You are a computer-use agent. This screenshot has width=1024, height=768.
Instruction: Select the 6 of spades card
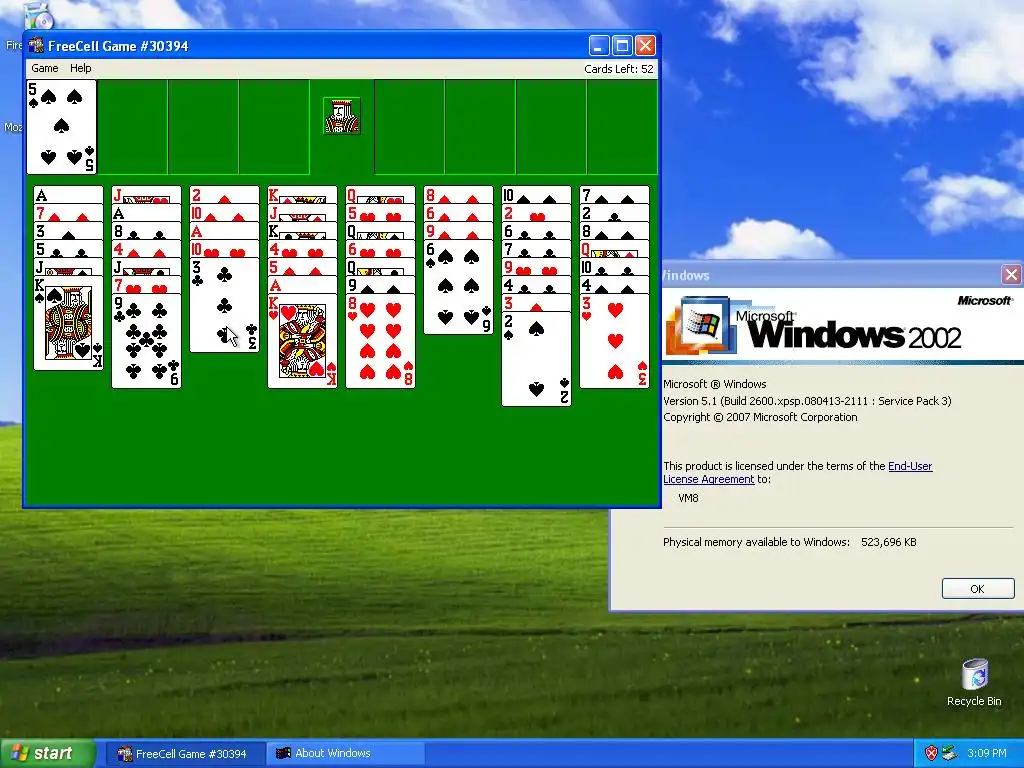[x=458, y=287]
